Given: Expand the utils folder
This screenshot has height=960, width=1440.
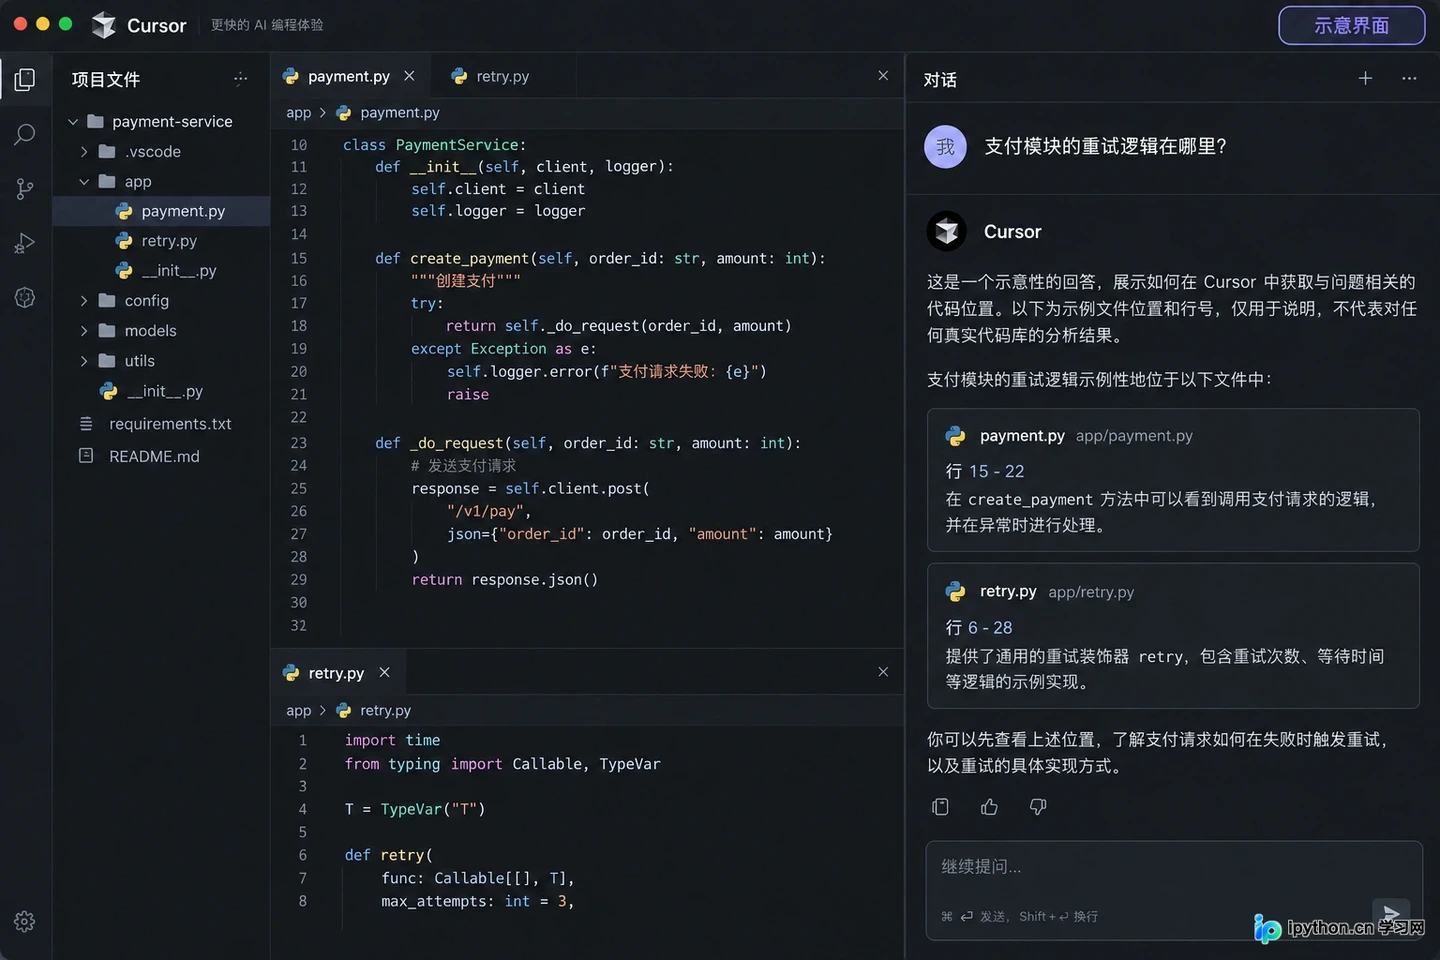Looking at the screenshot, I should [x=85, y=361].
